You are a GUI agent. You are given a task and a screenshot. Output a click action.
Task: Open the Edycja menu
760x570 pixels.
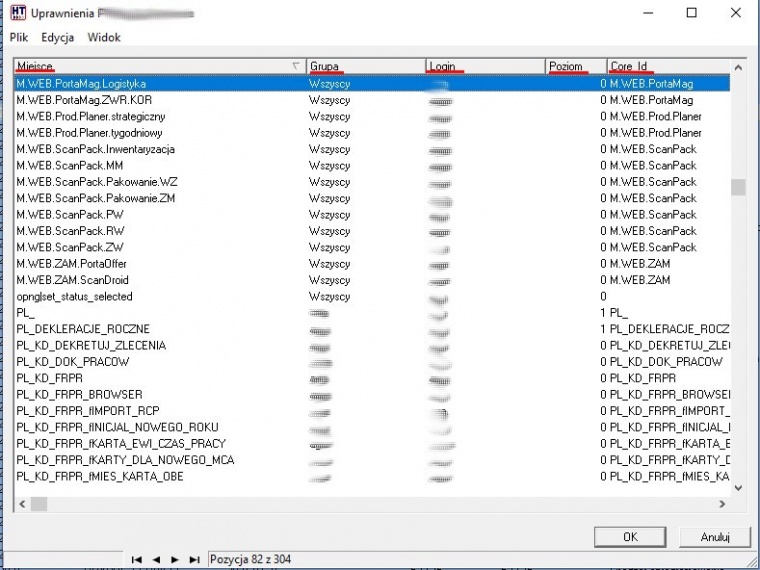tap(58, 37)
